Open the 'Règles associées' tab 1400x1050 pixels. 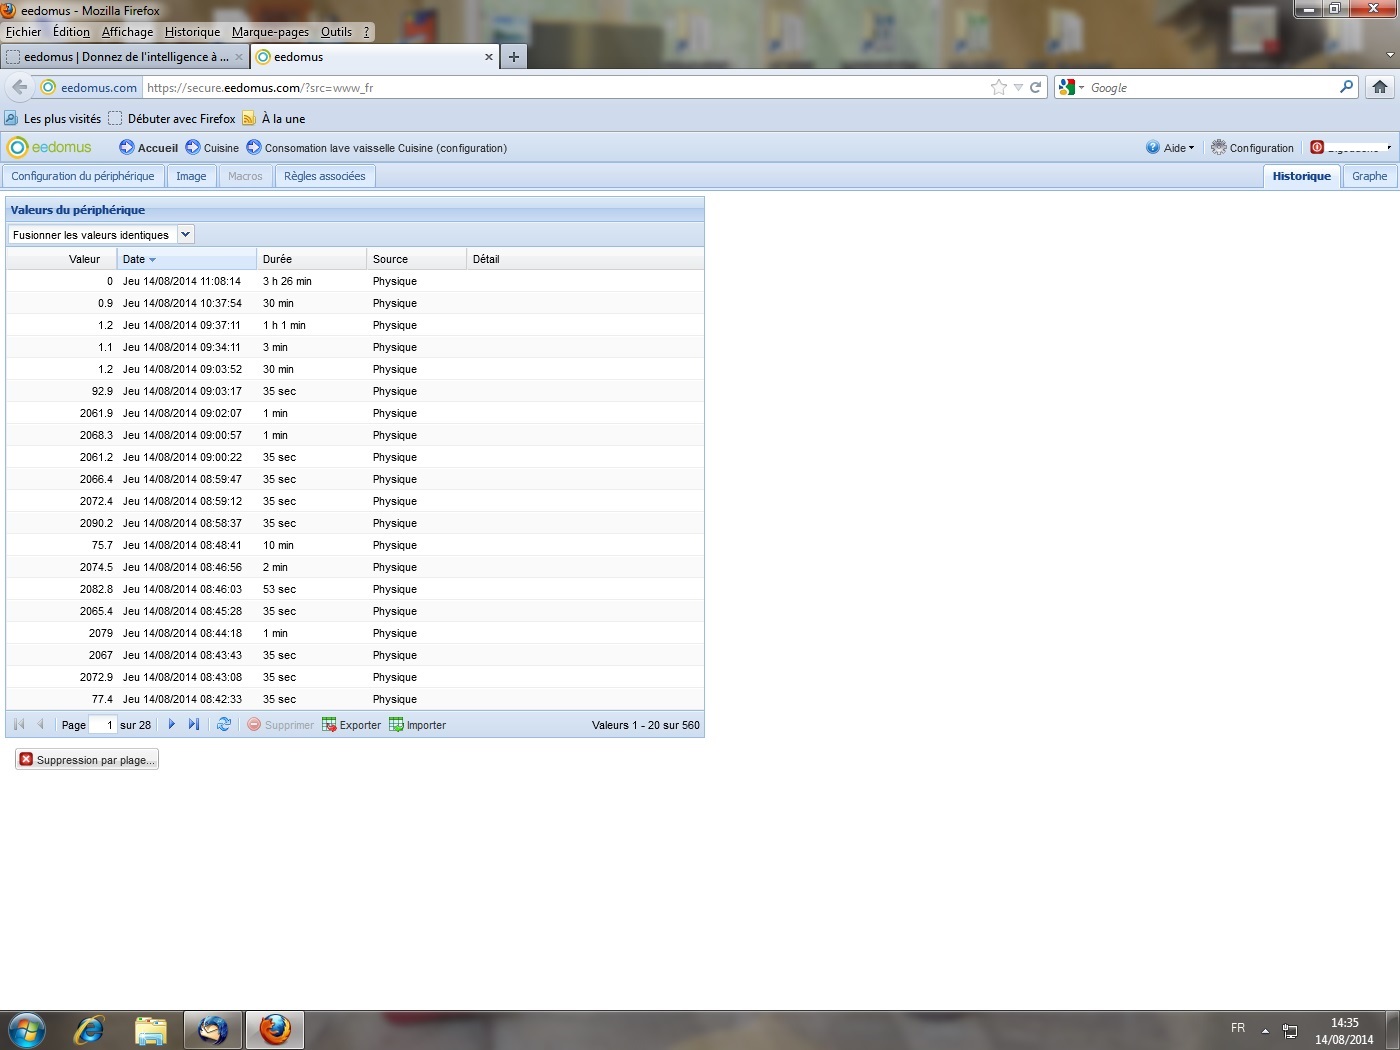click(324, 176)
